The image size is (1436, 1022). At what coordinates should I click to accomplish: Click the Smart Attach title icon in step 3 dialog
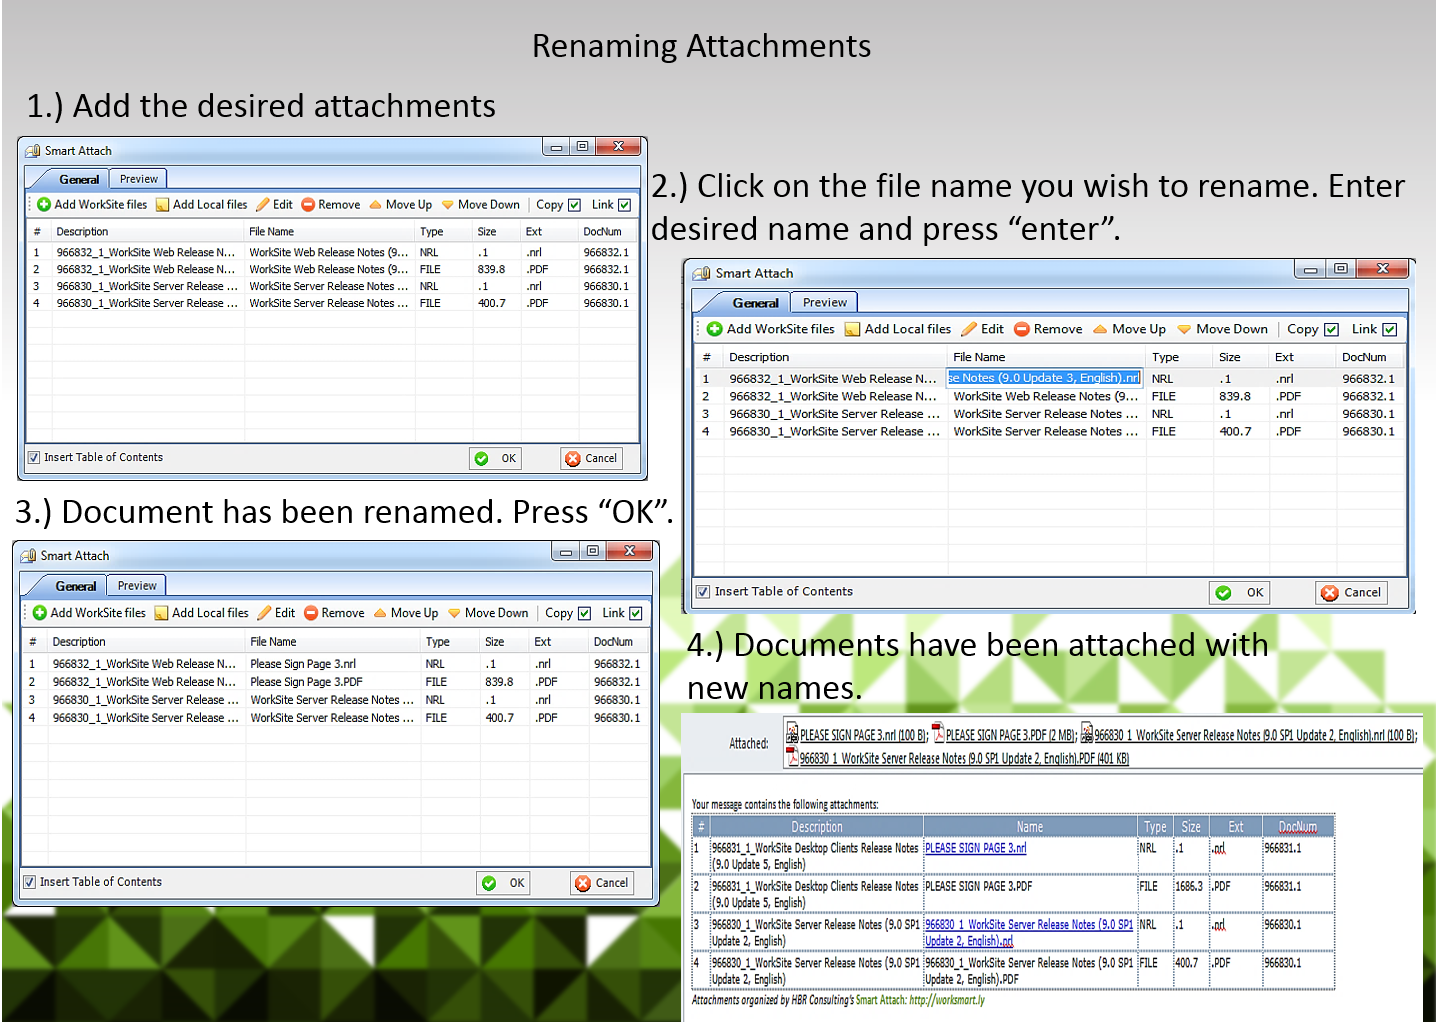(x=28, y=556)
